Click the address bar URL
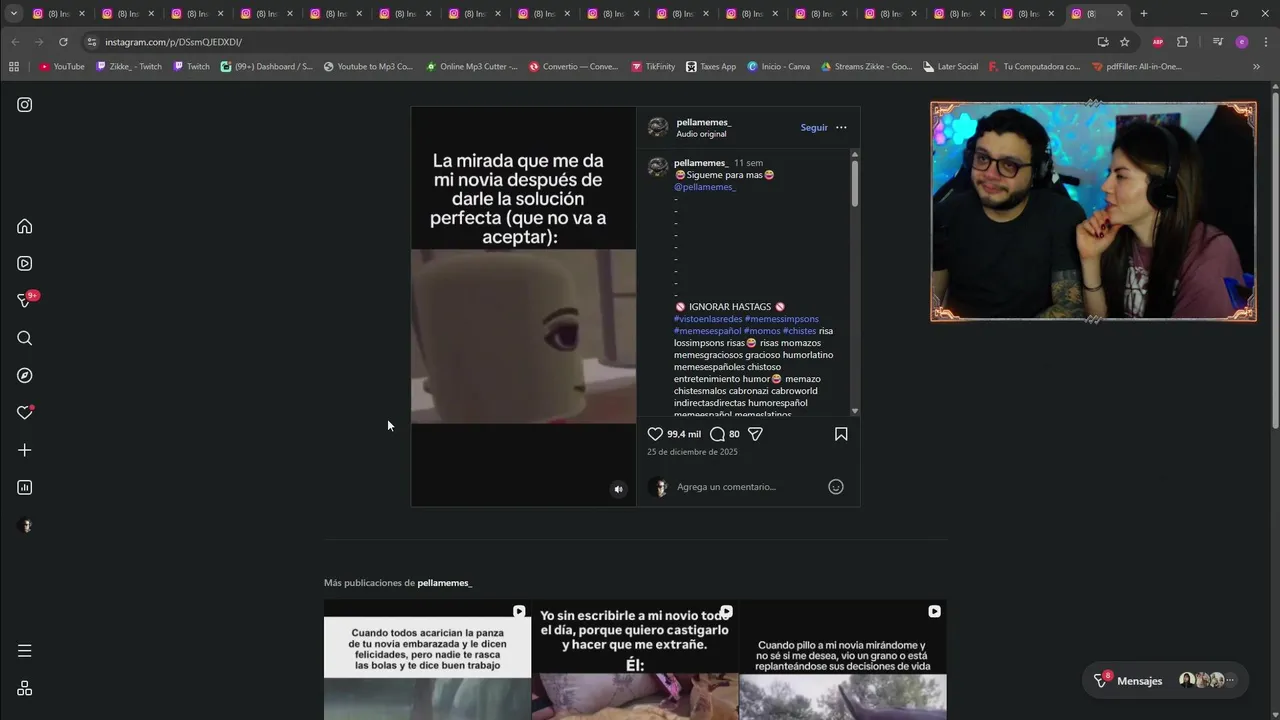This screenshot has height=720, width=1280. tap(173, 42)
